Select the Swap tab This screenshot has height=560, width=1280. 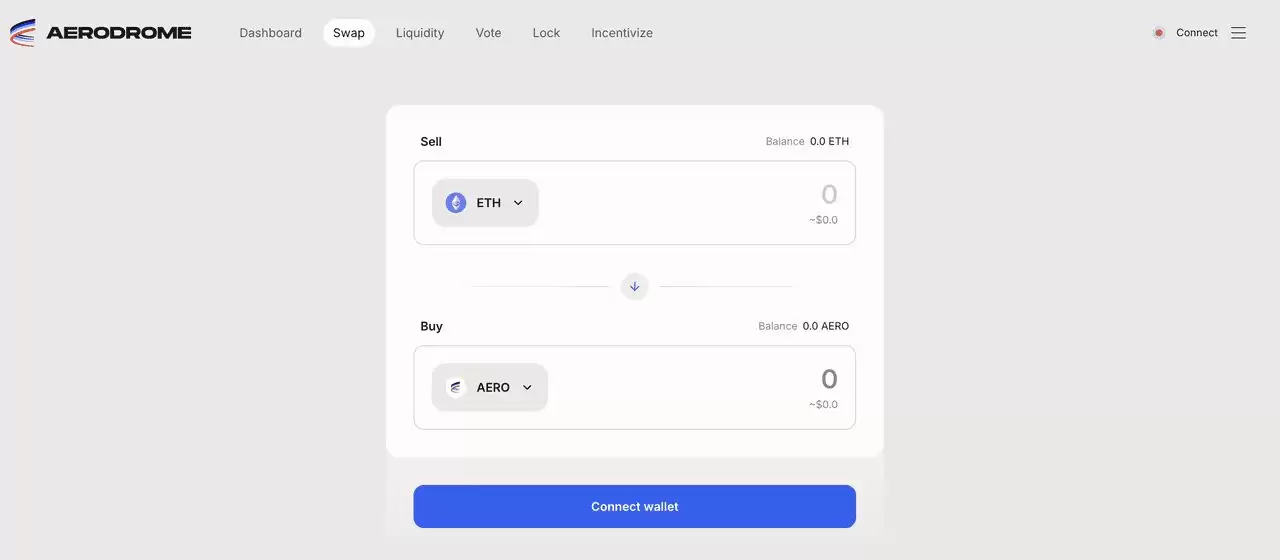(349, 33)
